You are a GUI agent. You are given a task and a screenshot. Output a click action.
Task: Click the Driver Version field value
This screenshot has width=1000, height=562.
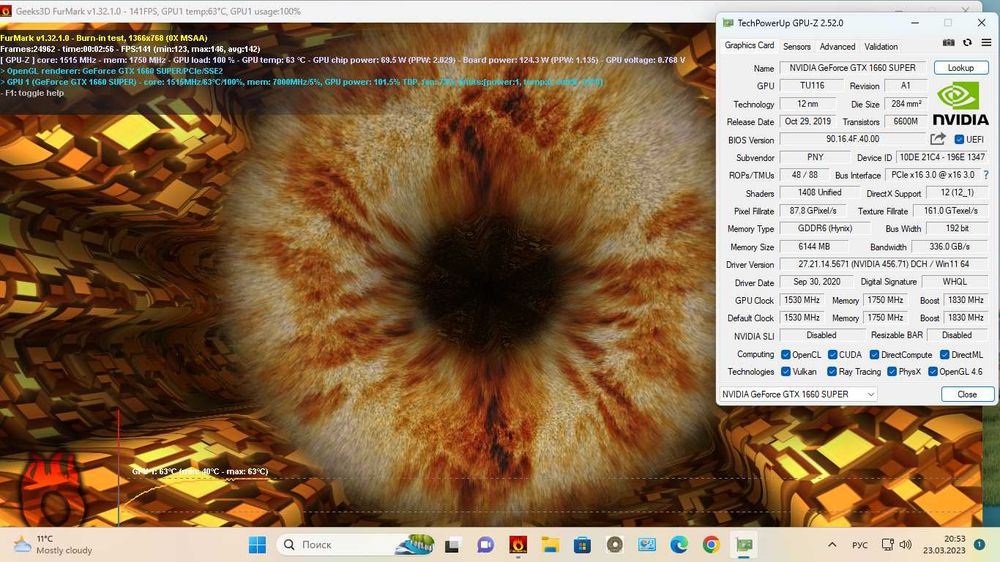click(x=883, y=264)
